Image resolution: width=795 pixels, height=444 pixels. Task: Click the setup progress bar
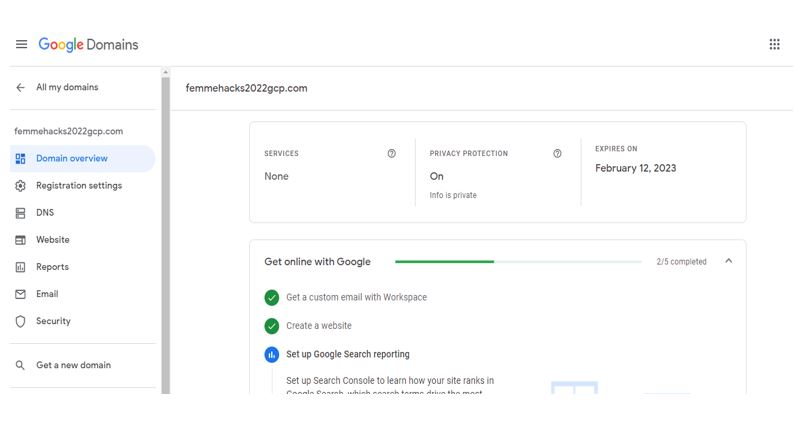tap(518, 262)
